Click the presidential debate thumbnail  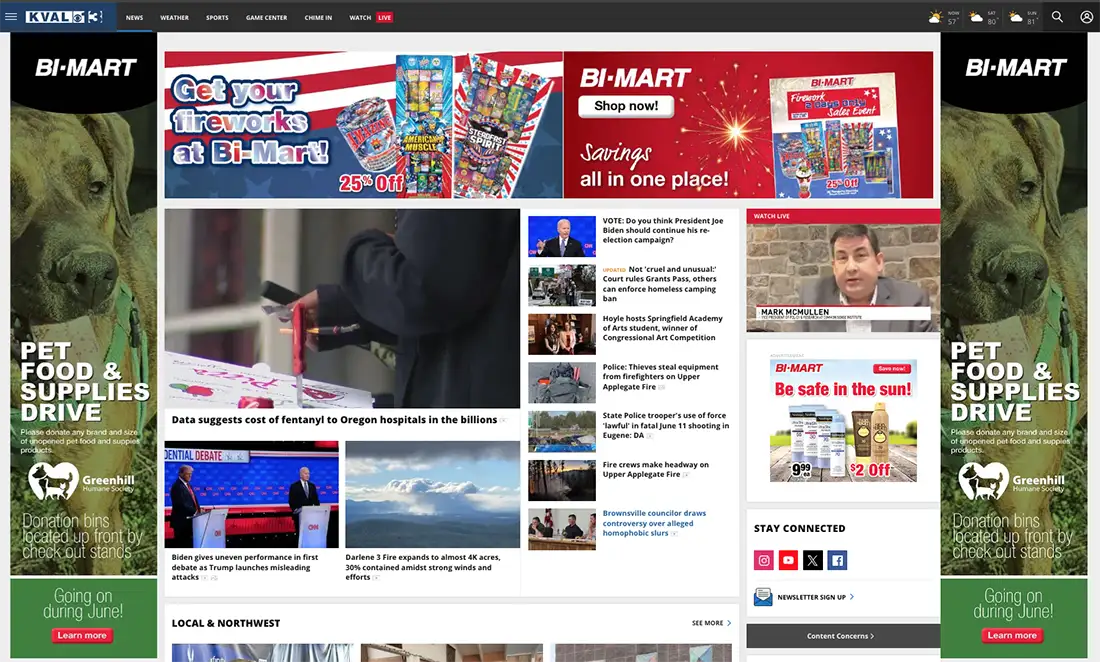click(251, 494)
